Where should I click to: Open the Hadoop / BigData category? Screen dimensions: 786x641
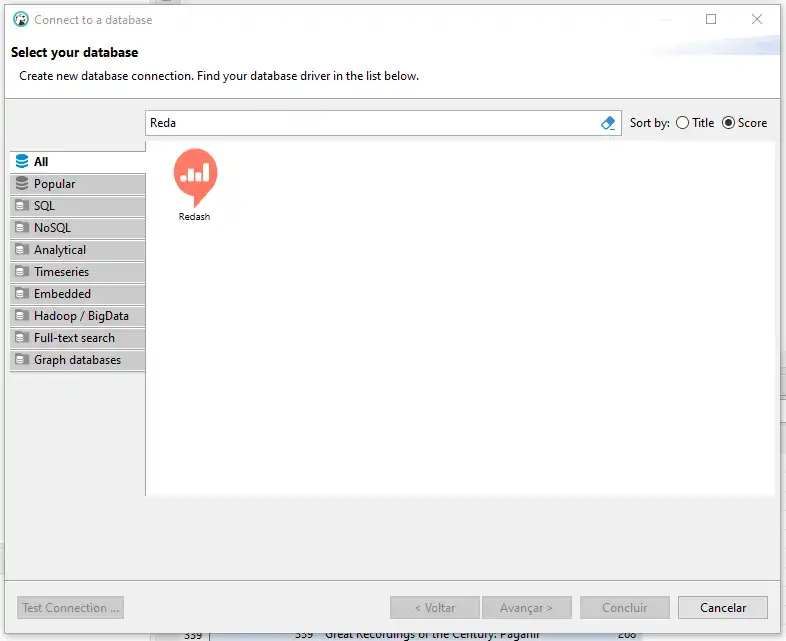[78, 316]
